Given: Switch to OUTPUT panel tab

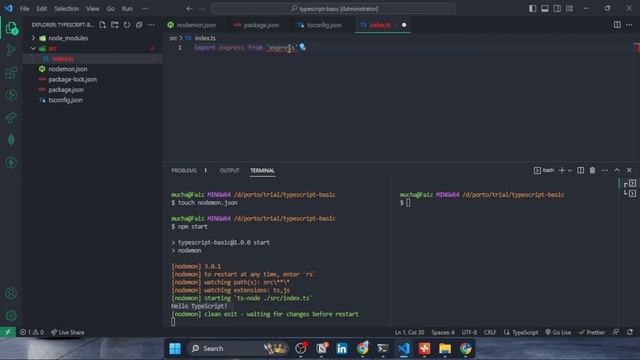Looking at the screenshot, I should 229,171.
